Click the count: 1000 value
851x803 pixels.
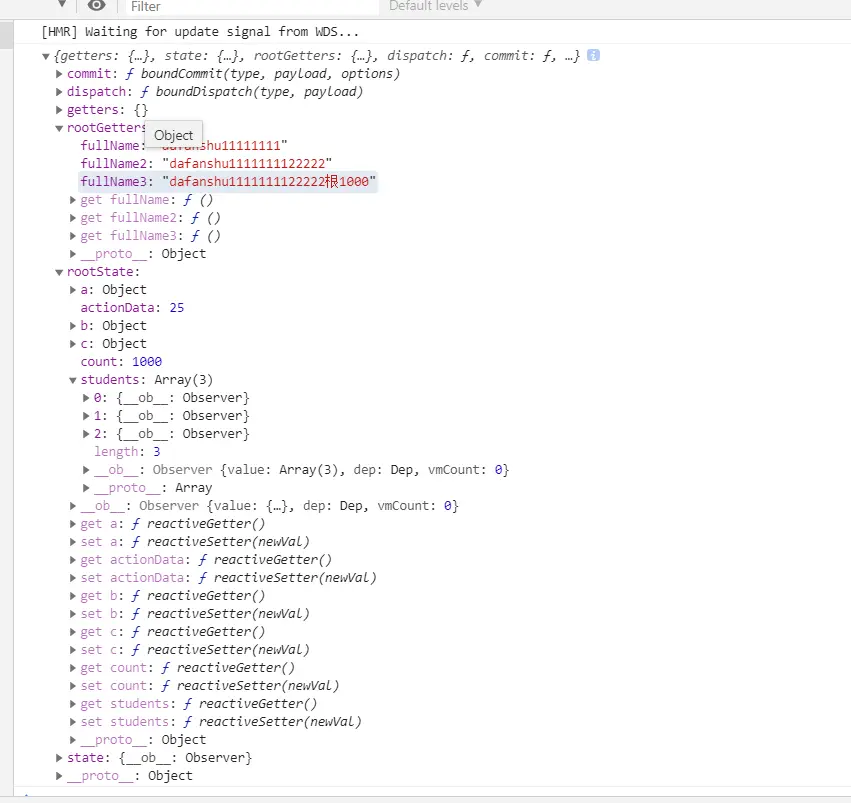coord(147,362)
